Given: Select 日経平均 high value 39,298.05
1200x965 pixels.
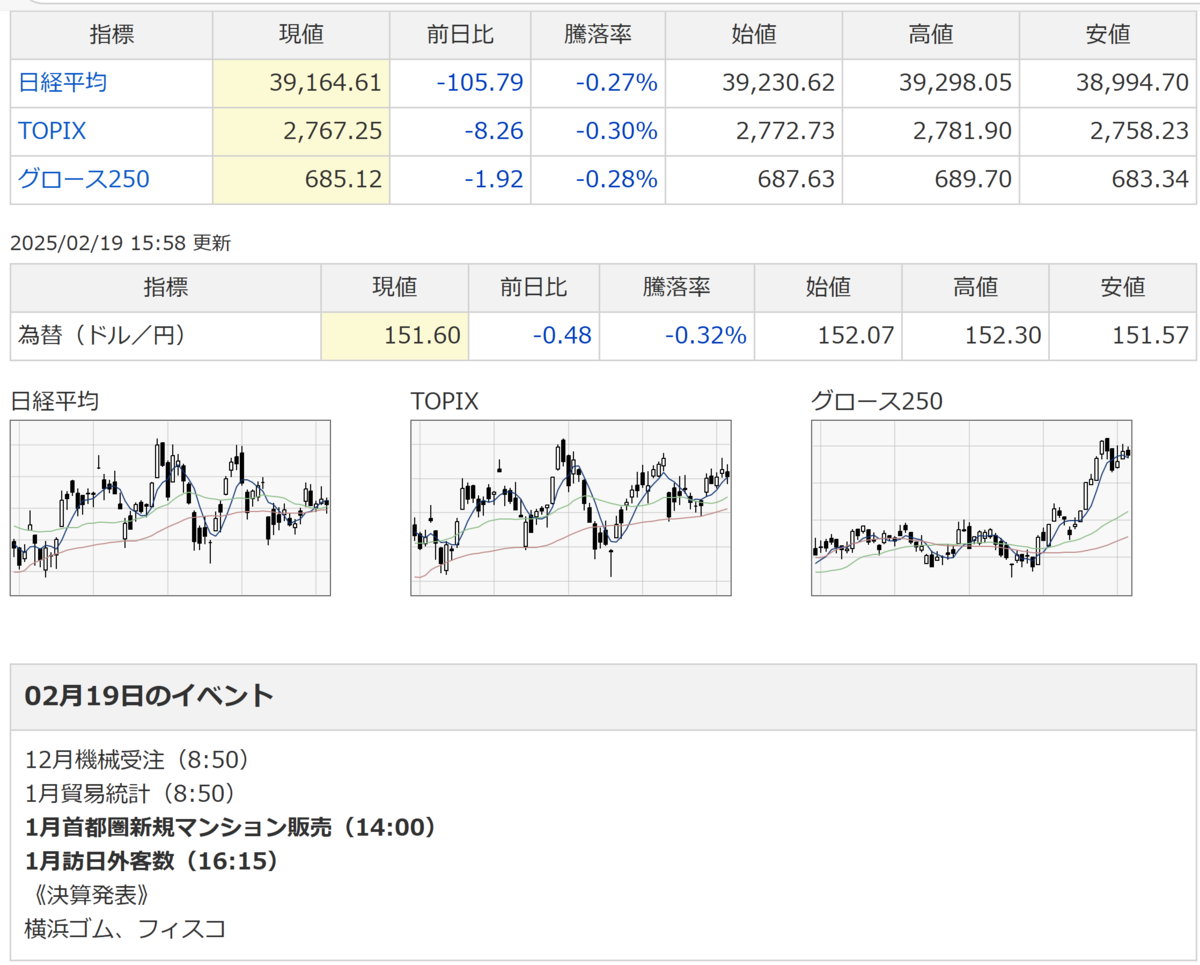Looking at the screenshot, I should 955,83.
